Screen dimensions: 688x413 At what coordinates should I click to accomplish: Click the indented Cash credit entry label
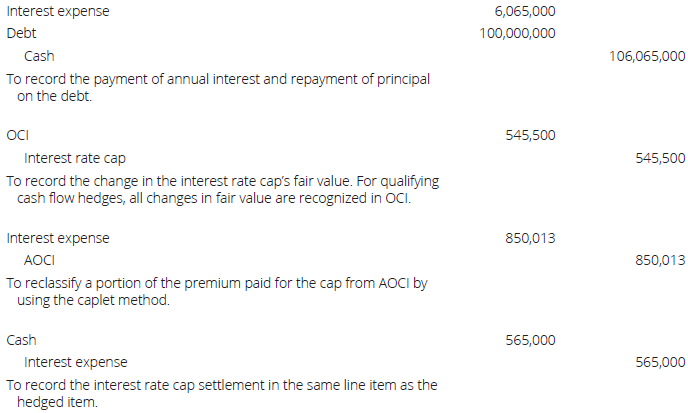coord(39,57)
